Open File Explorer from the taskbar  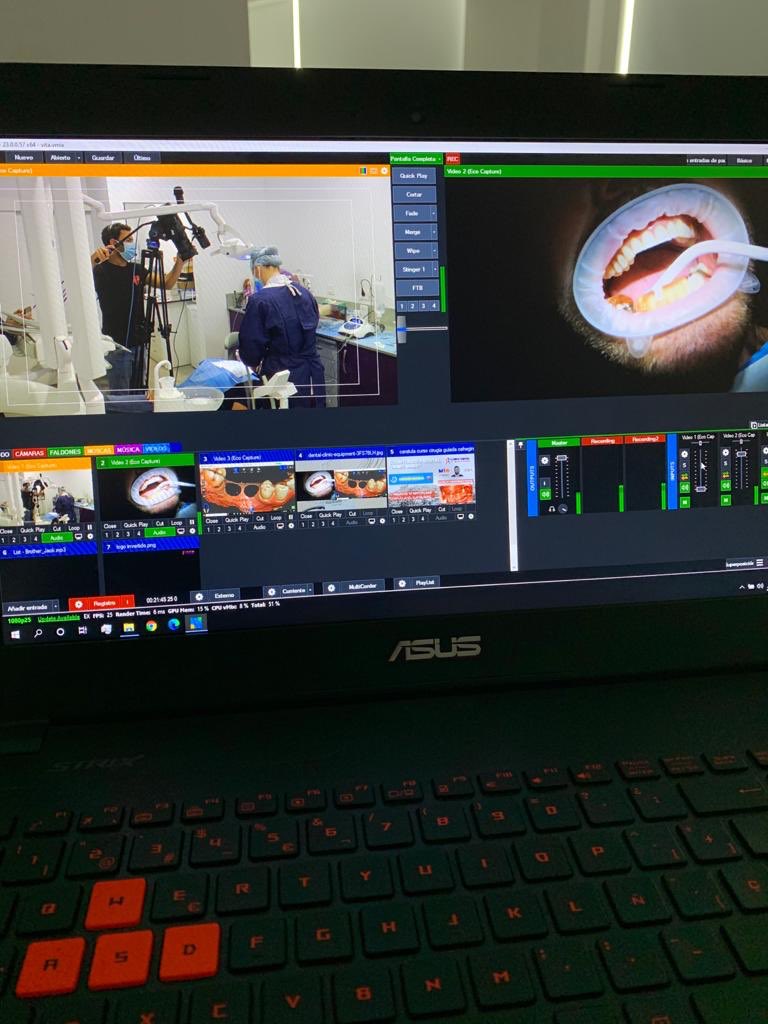(x=129, y=627)
